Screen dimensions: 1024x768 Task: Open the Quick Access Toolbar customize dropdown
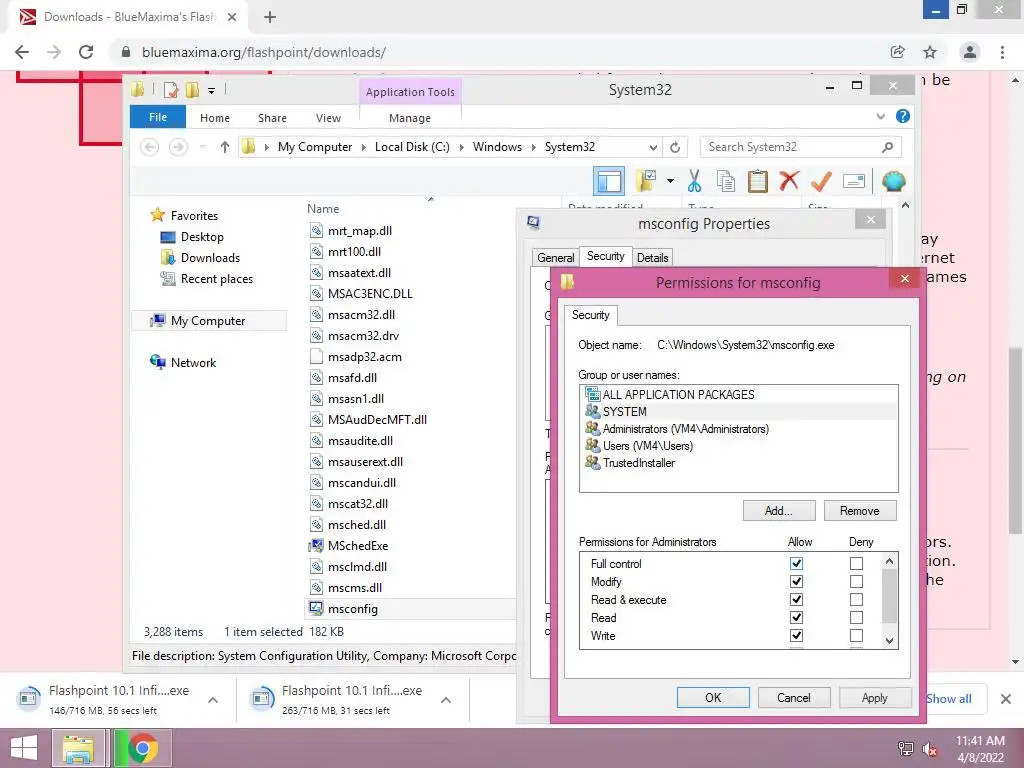[211, 90]
